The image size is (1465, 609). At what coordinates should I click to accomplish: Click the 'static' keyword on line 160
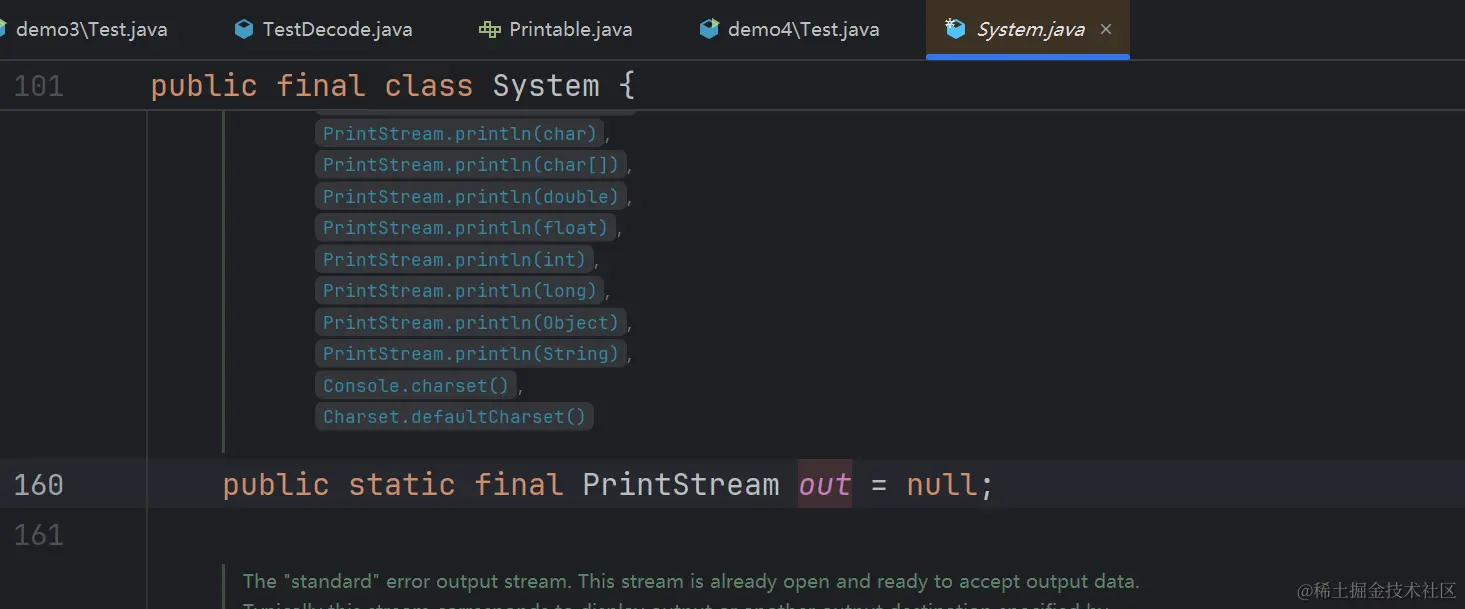pos(402,485)
